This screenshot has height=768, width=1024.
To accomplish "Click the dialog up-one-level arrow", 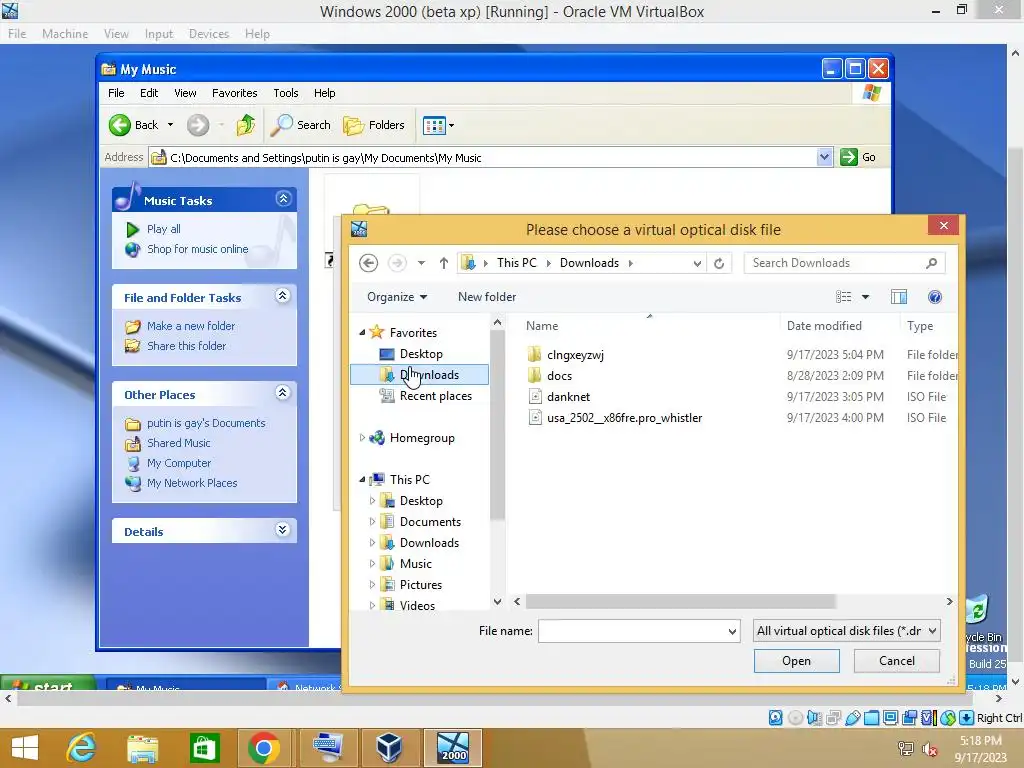I will tap(443, 263).
